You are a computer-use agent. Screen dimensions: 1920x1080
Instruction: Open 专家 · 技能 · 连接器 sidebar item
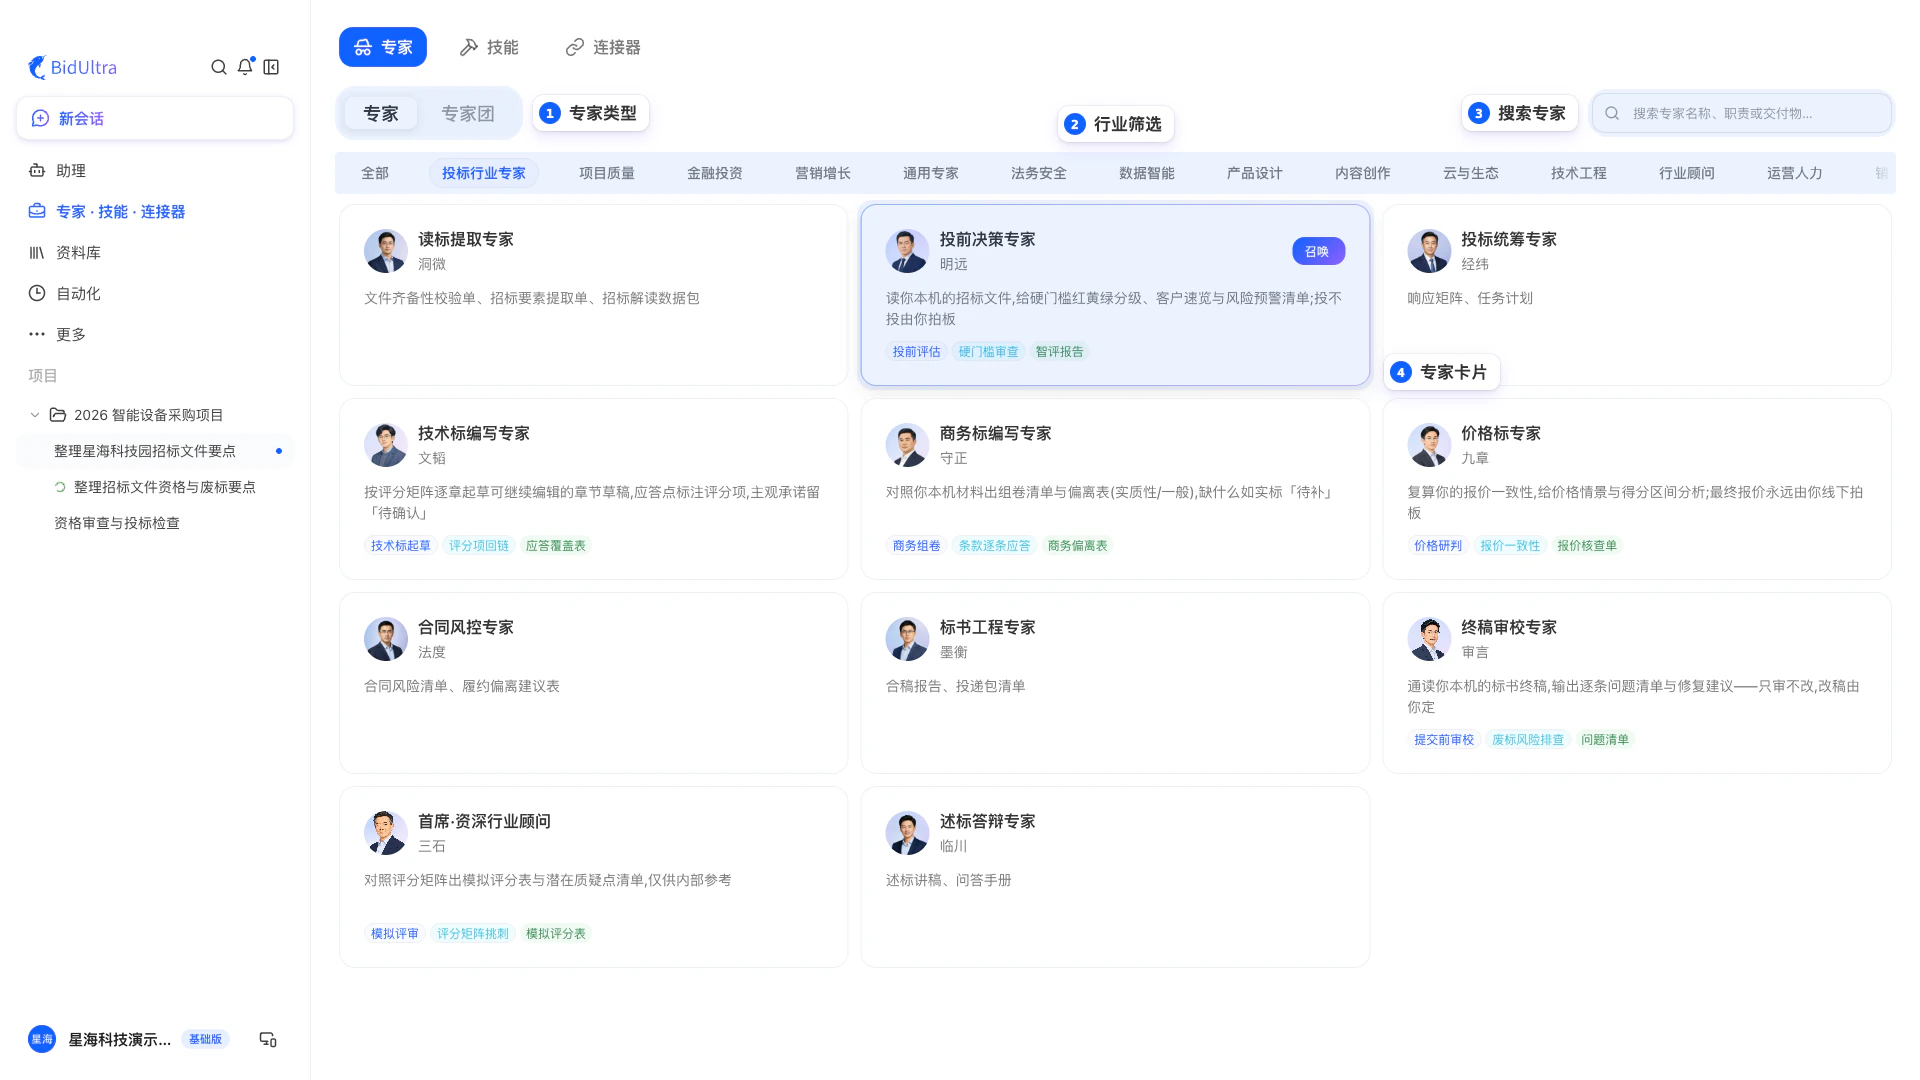click(155, 211)
